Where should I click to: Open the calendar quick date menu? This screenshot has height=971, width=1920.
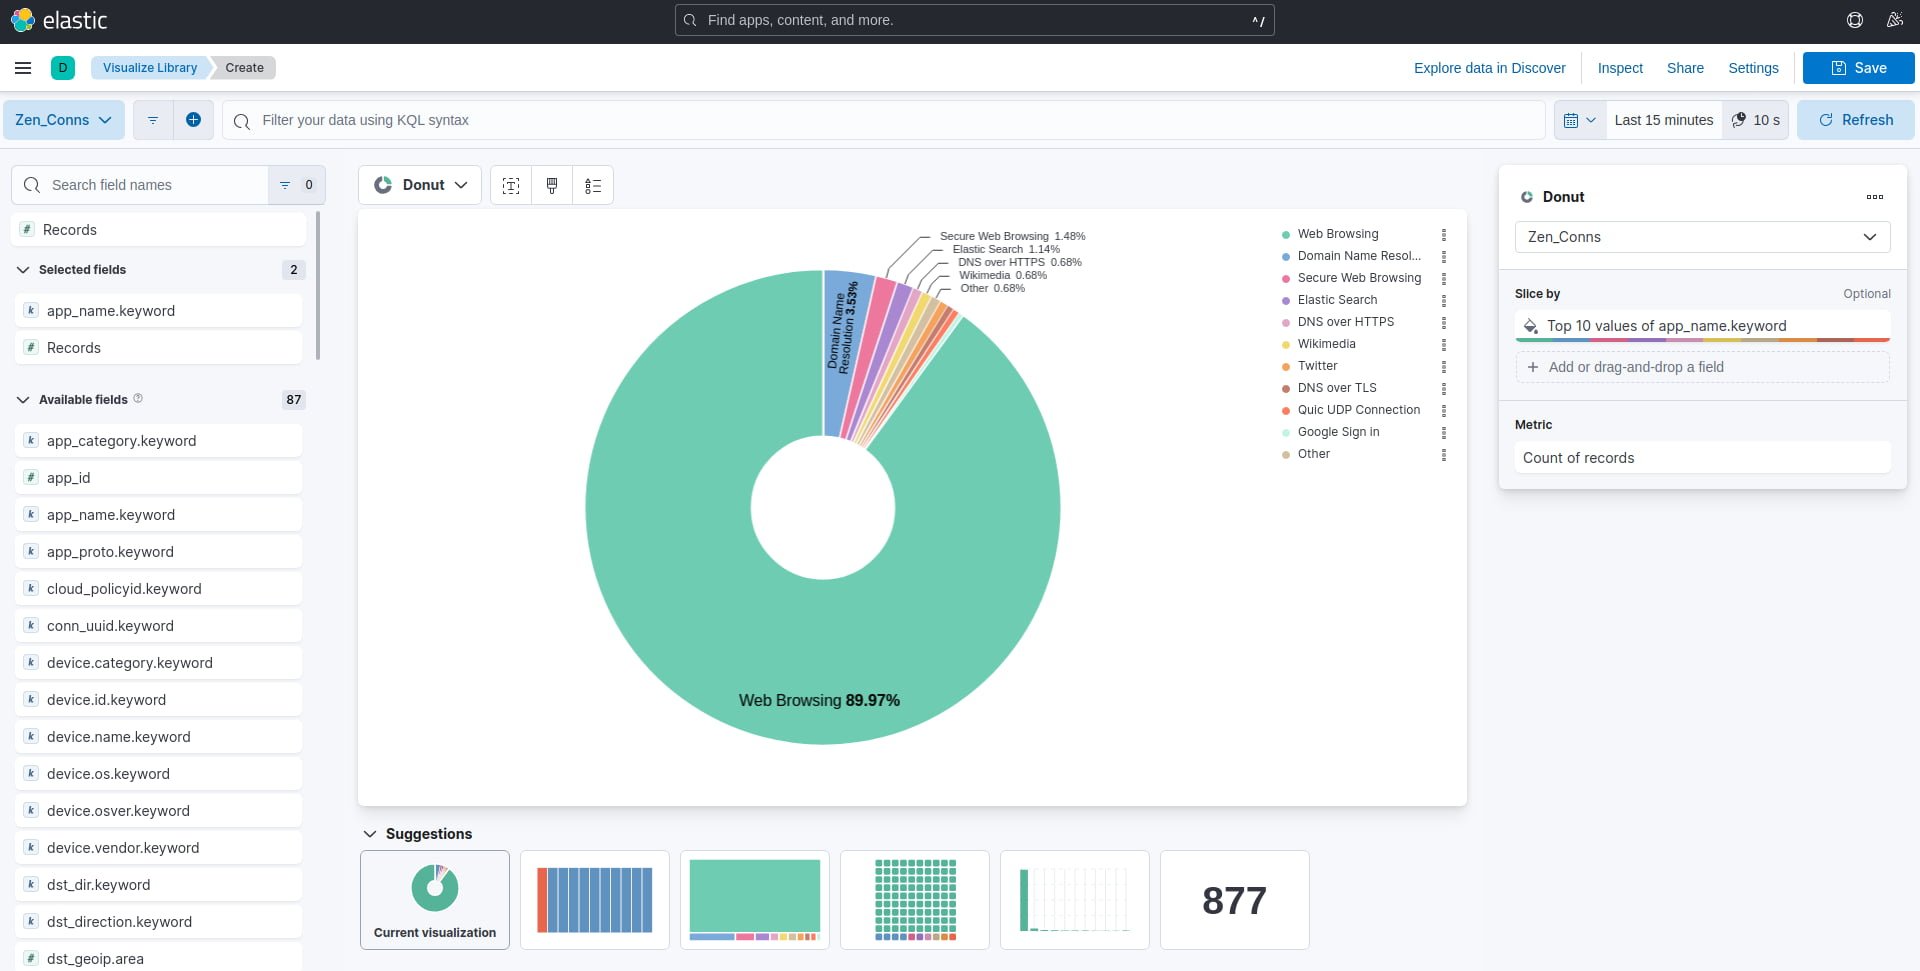1579,120
